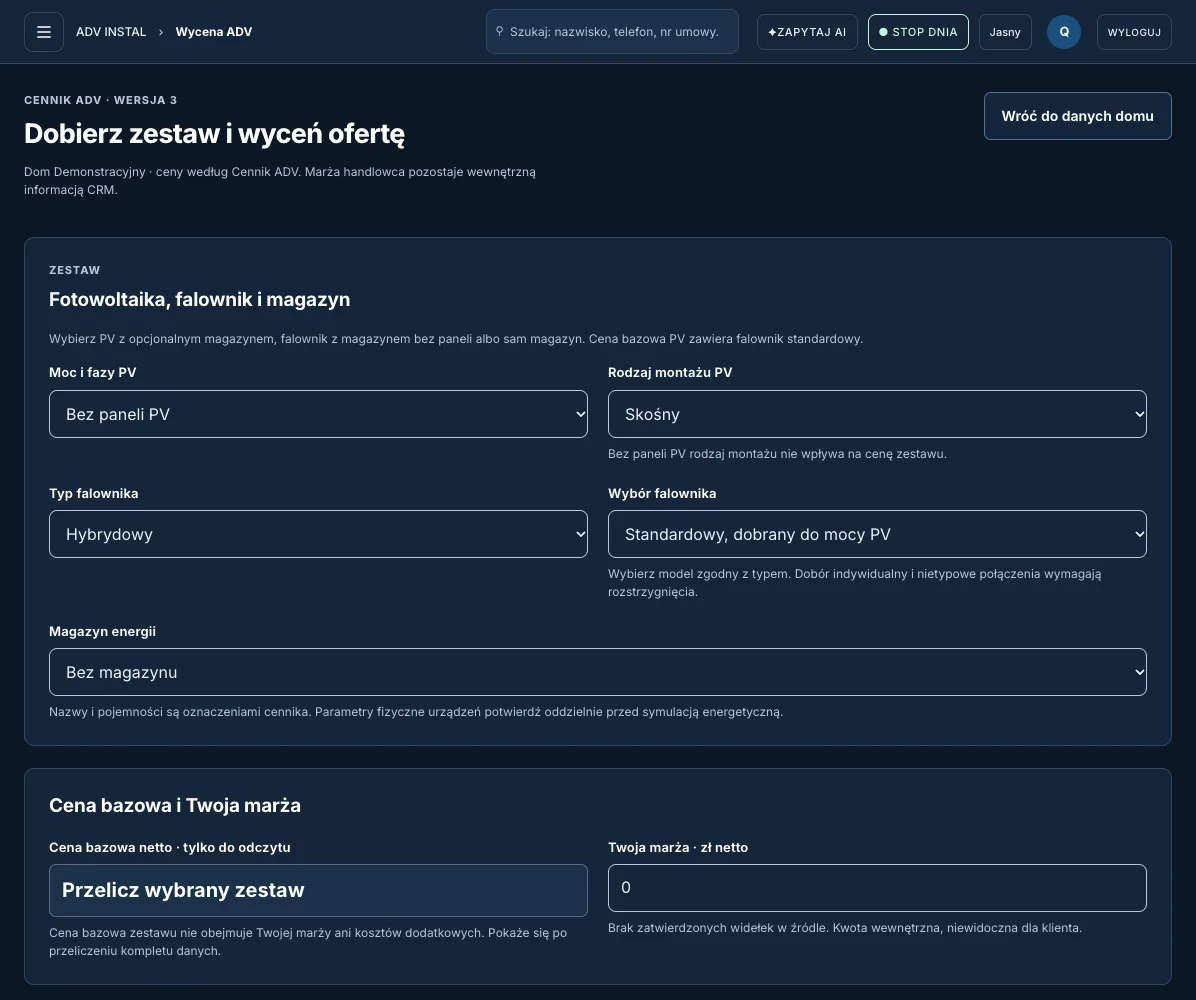
Task: Click the 'Rodzaj montażu PV' label
Action: [x=670, y=372]
